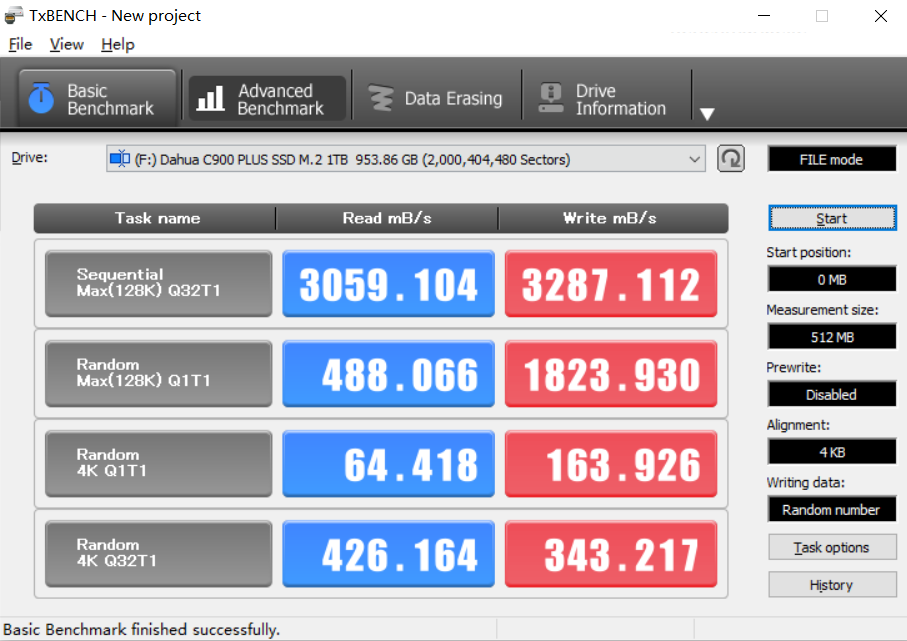Change the Prewrite Disabled setting
The width and height of the screenshot is (907, 641).
pyautogui.click(x=832, y=395)
